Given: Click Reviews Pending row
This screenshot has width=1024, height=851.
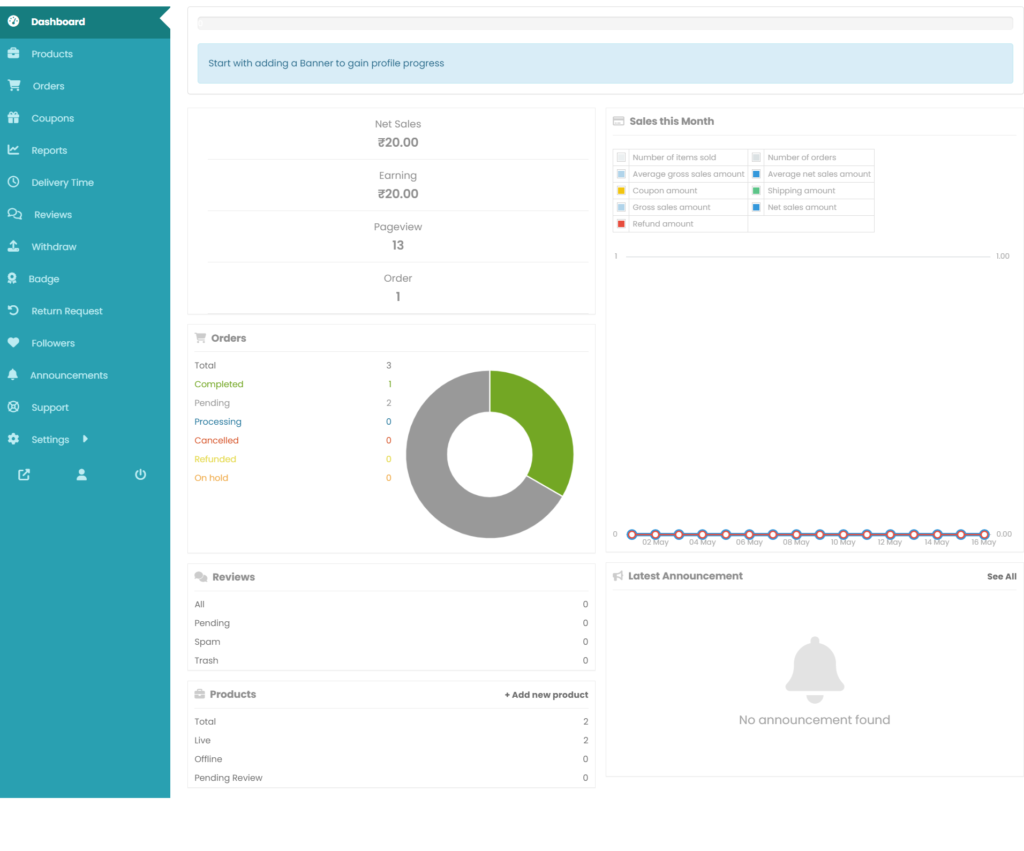Looking at the screenshot, I should click(x=391, y=623).
